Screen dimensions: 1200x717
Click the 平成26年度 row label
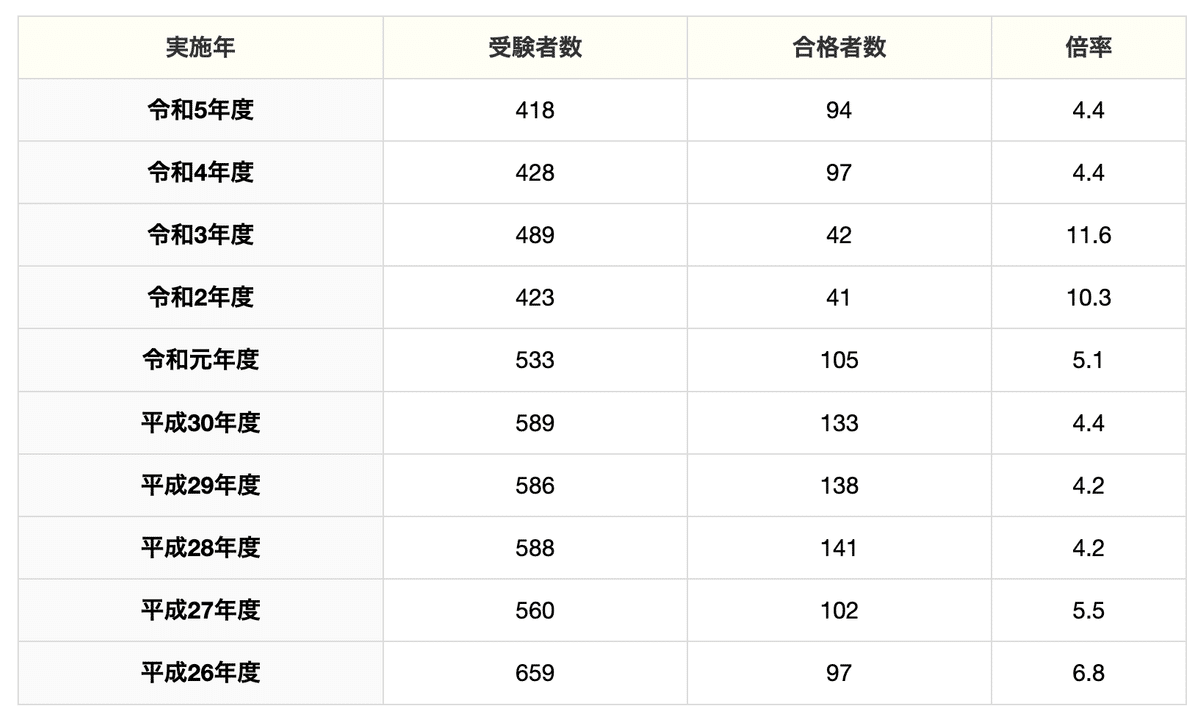point(200,673)
